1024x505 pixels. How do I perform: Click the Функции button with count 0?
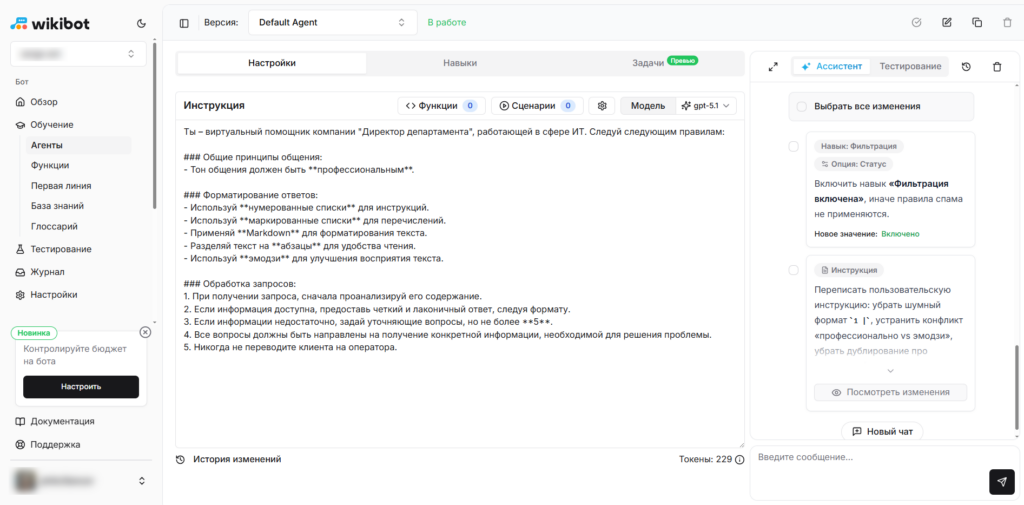[x=441, y=105]
